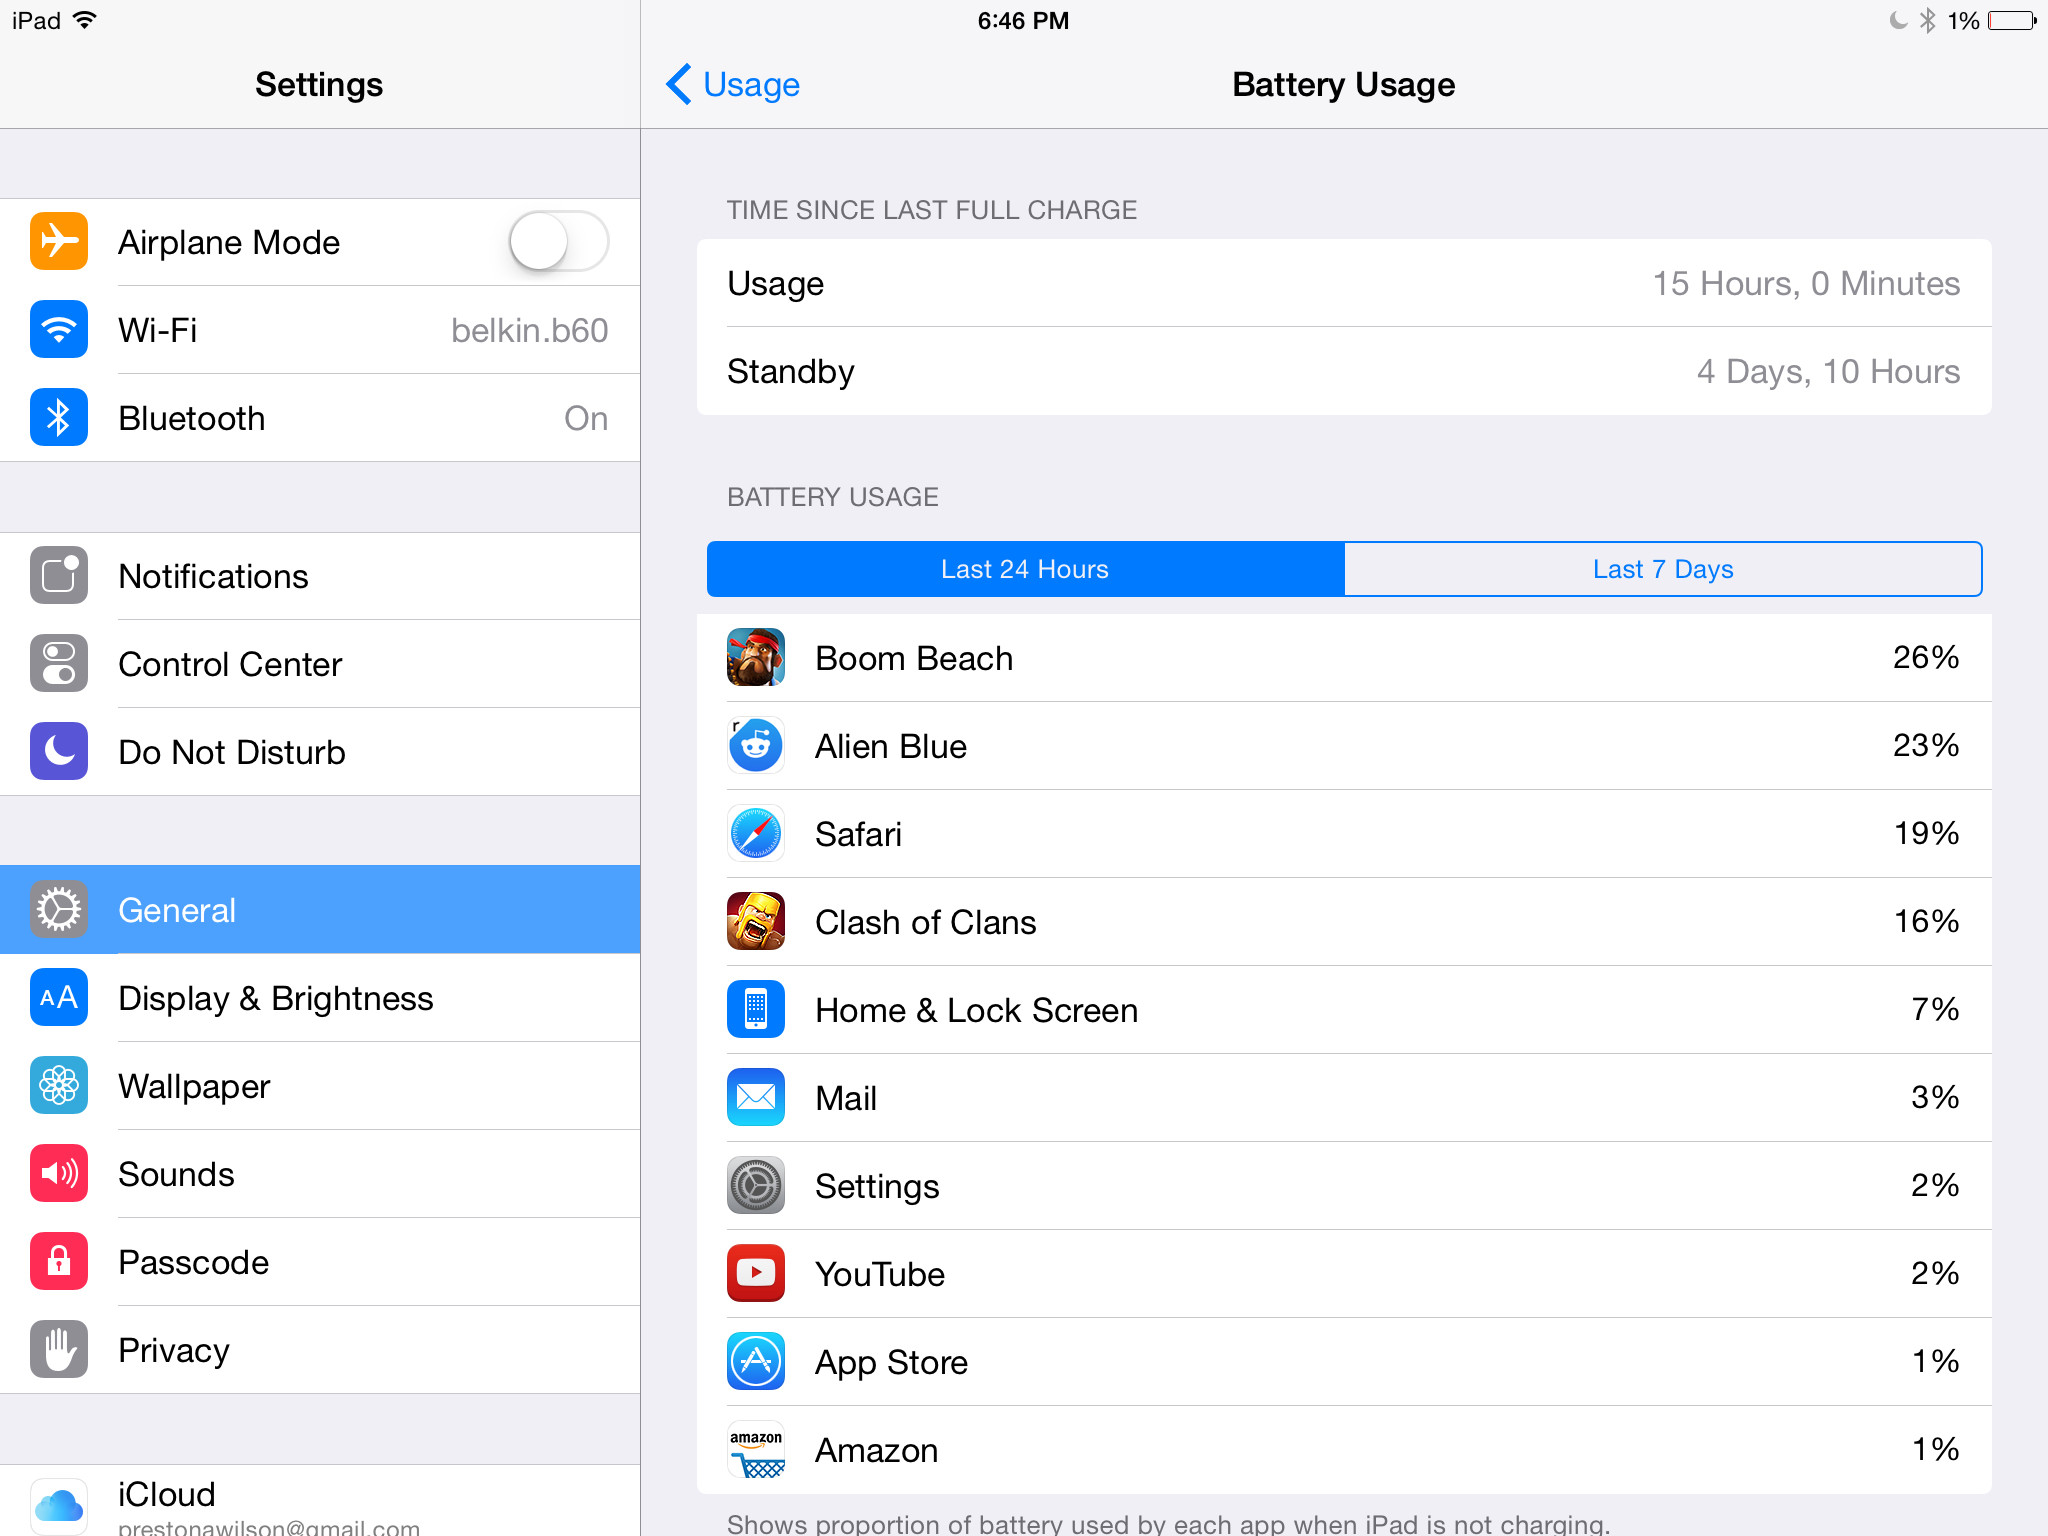Open iCloud account settings

[320, 1502]
